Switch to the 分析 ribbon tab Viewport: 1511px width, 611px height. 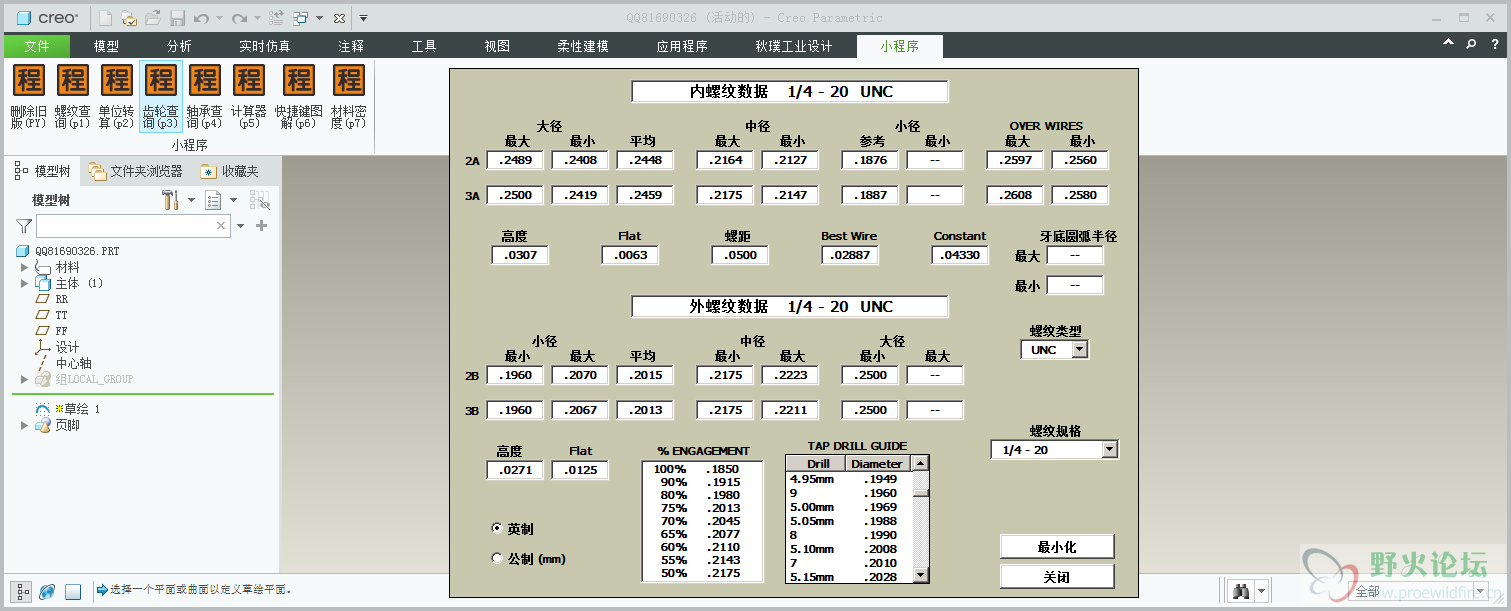click(x=179, y=46)
